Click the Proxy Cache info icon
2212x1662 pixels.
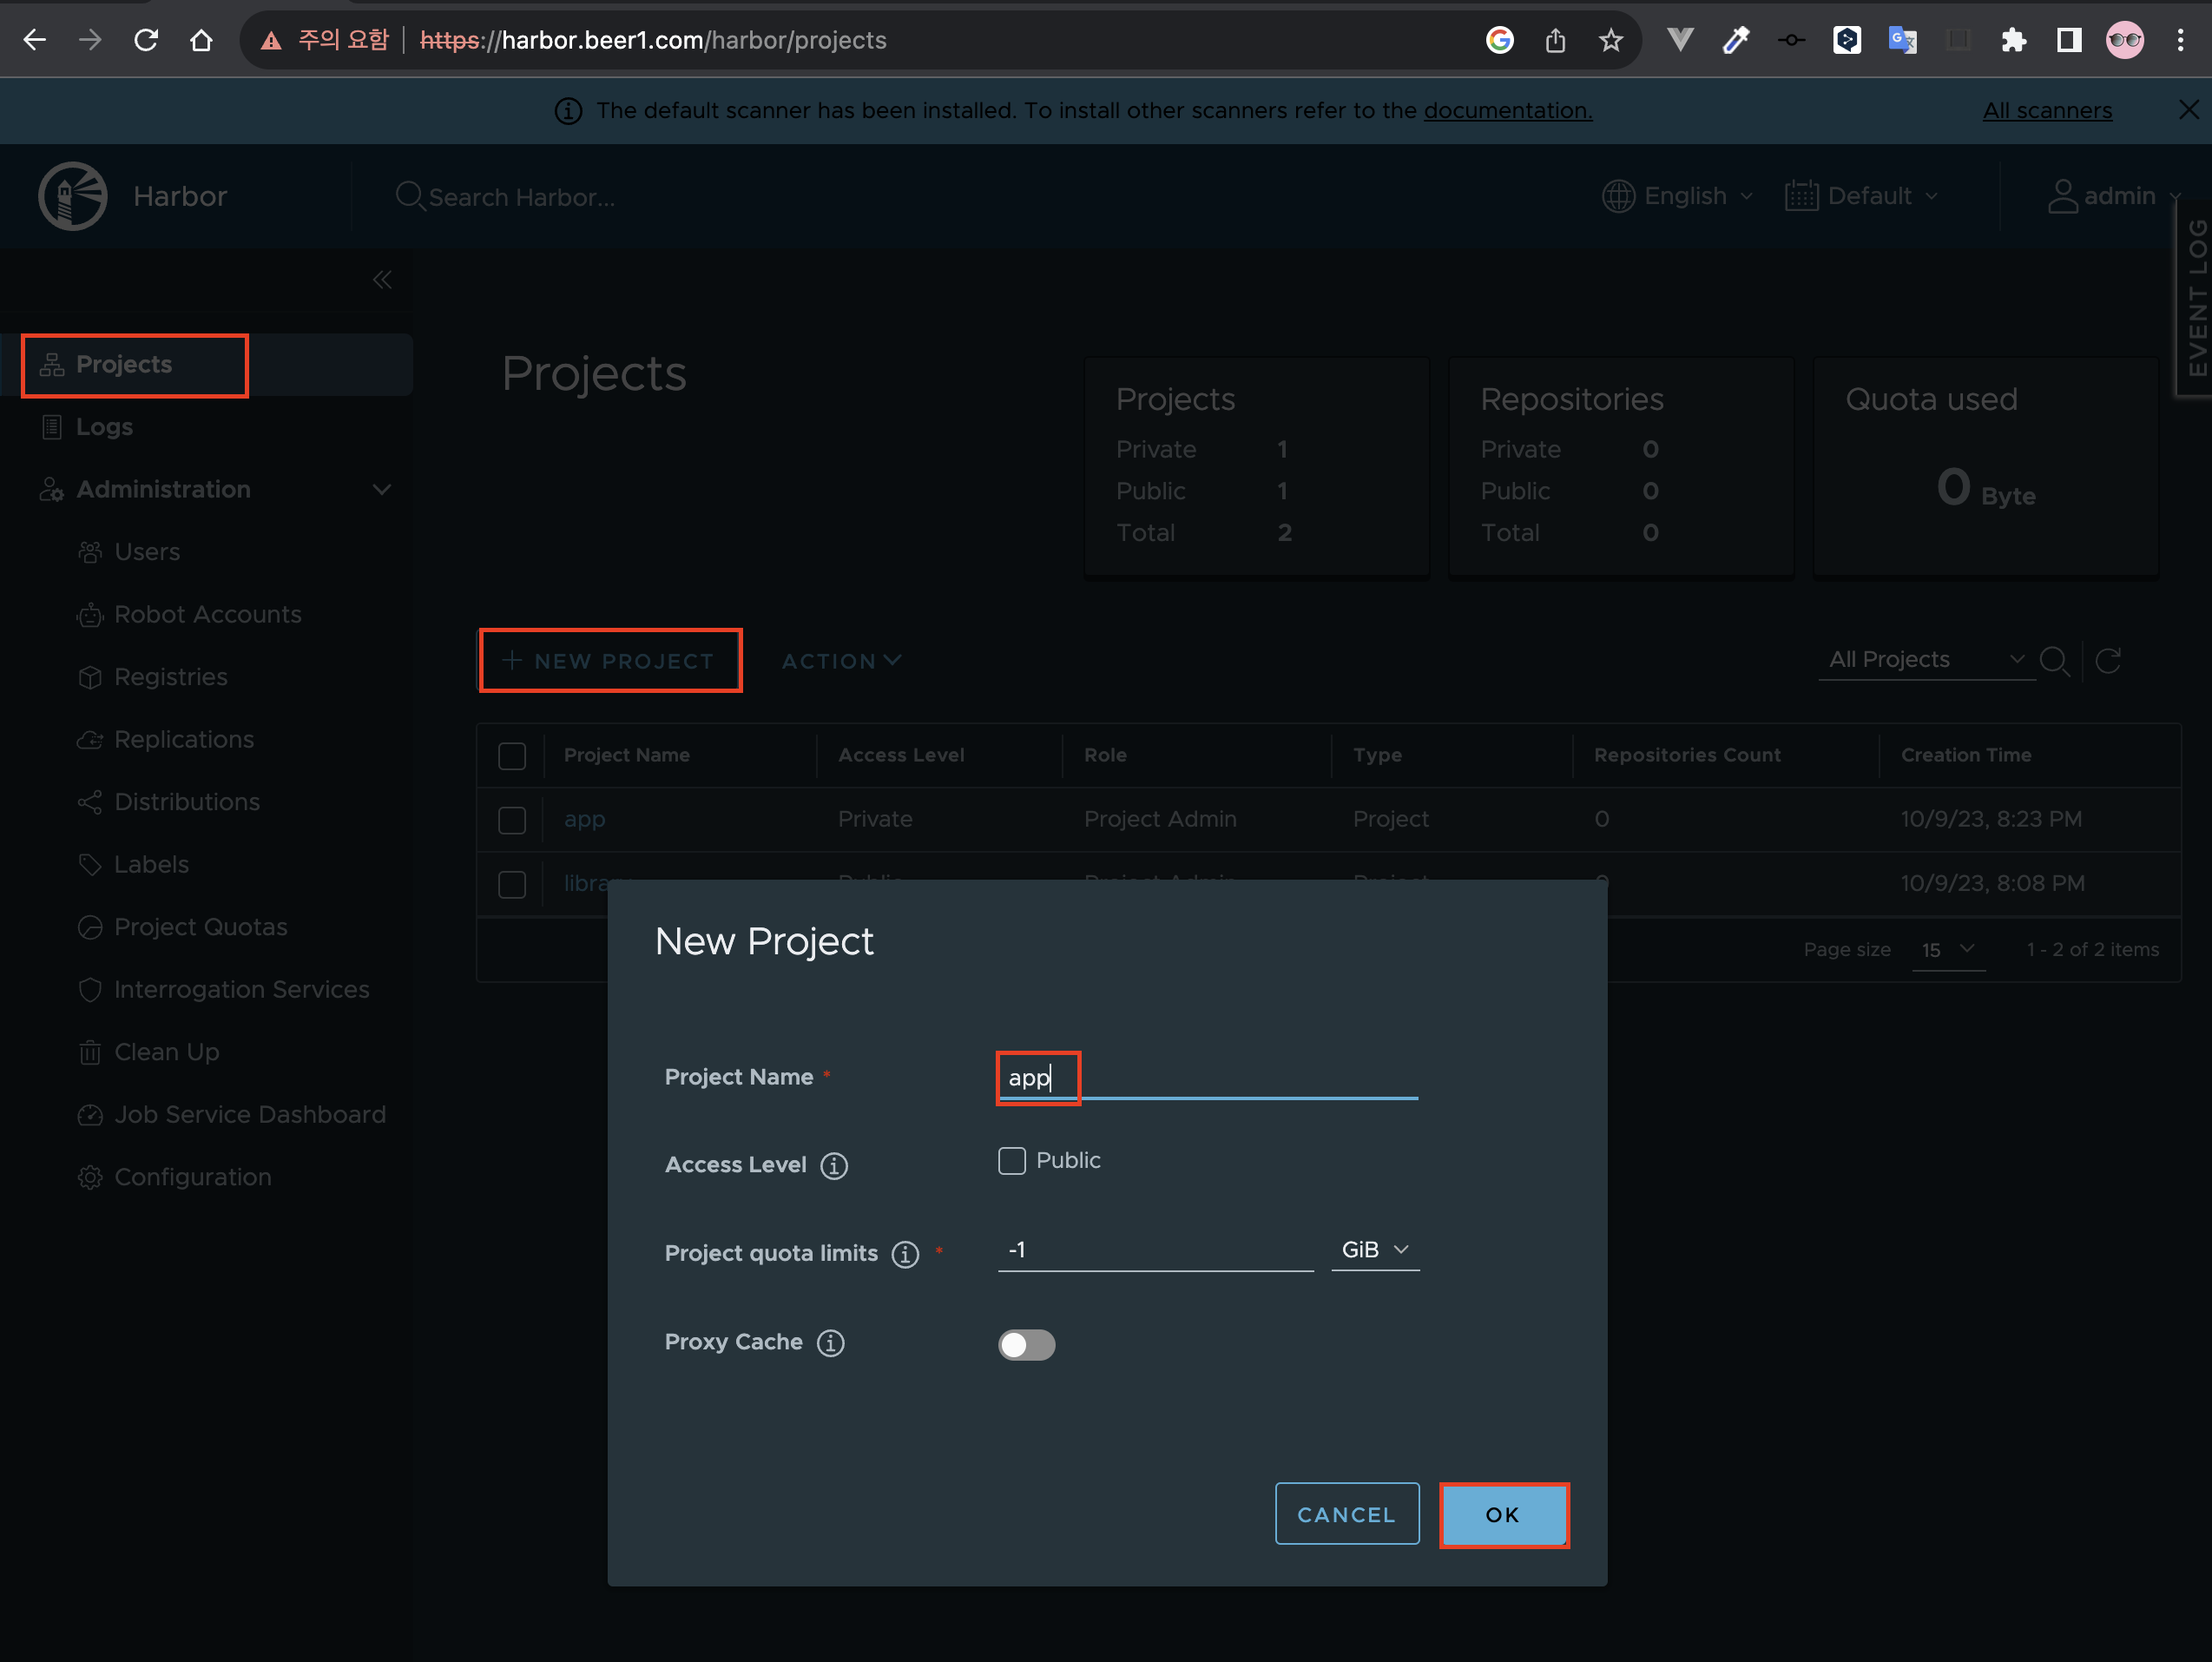pyautogui.click(x=830, y=1343)
